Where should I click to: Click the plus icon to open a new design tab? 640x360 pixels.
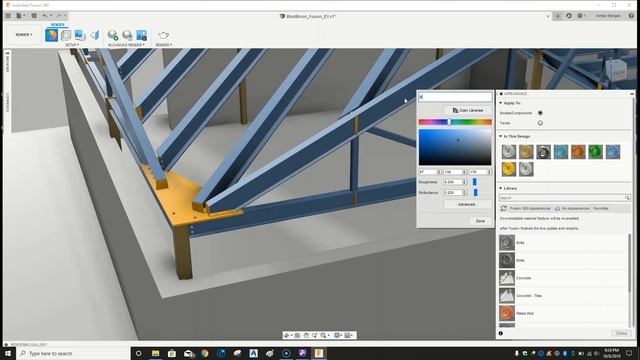pyautogui.click(x=558, y=16)
